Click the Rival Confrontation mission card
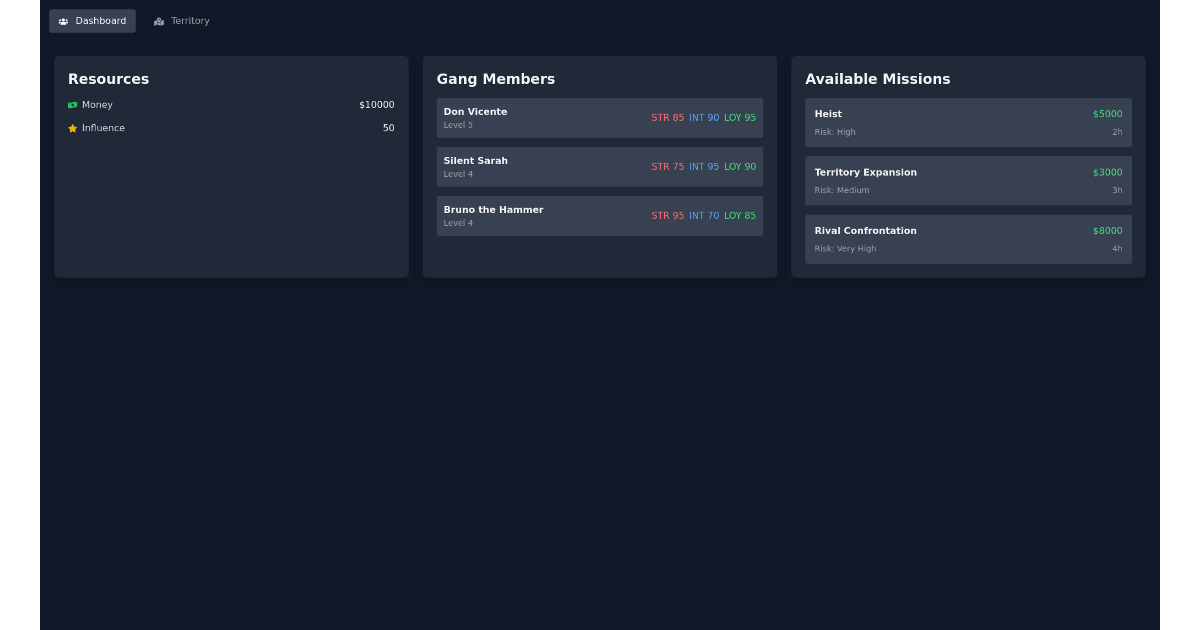Image resolution: width=1200 pixels, height=630 pixels. [968, 239]
